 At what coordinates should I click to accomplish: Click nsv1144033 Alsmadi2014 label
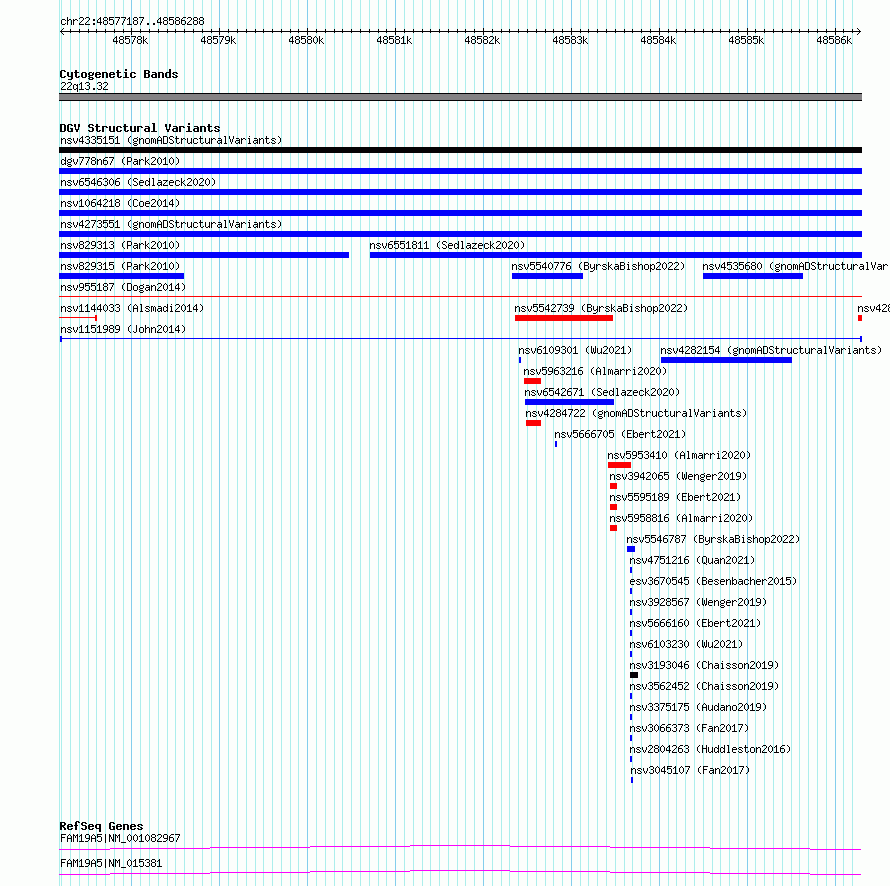click(132, 308)
